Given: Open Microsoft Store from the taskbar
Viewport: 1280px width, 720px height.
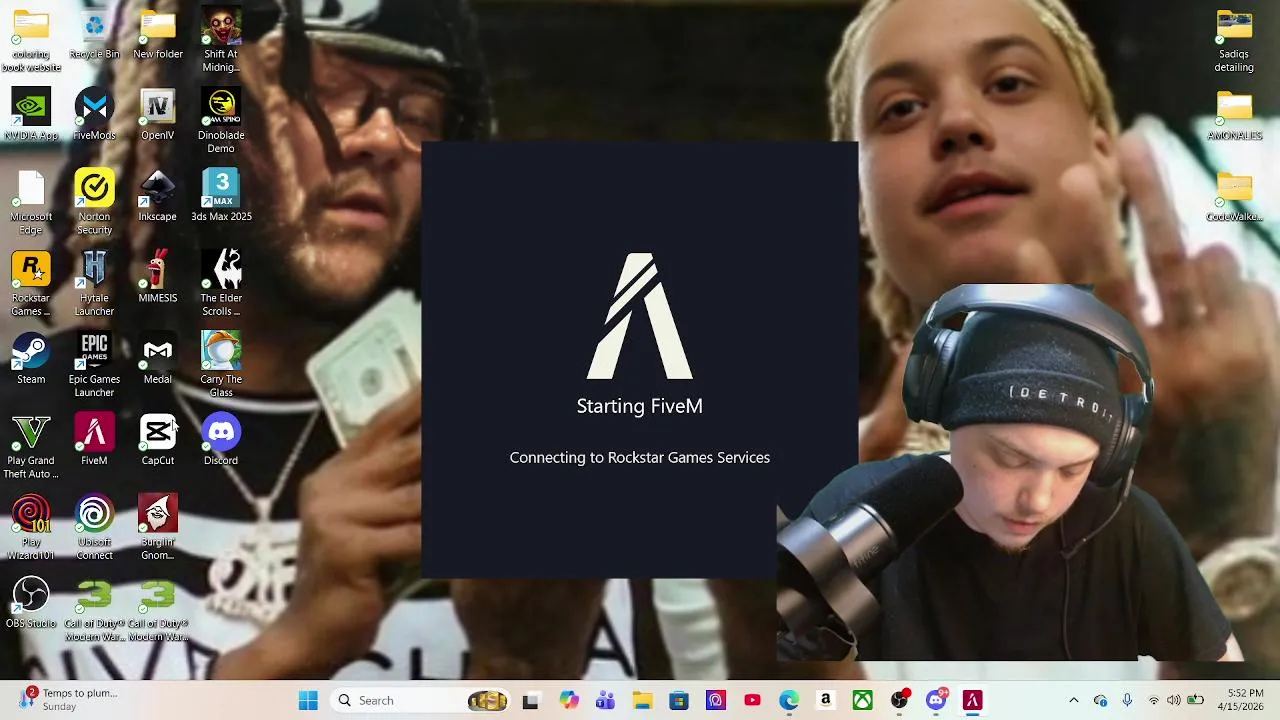Looking at the screenshot, I should [x=679, y=700].
